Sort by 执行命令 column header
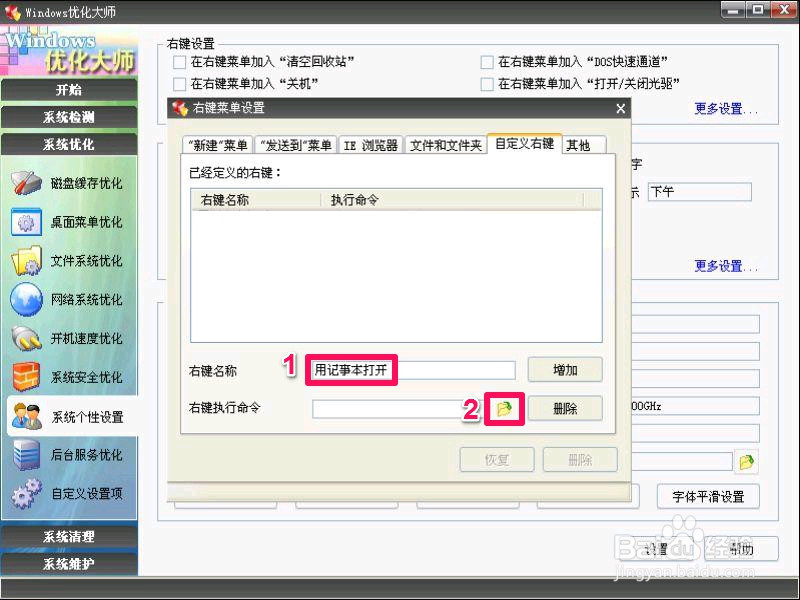This screenshot has height=600, width=800. point(452,200)
